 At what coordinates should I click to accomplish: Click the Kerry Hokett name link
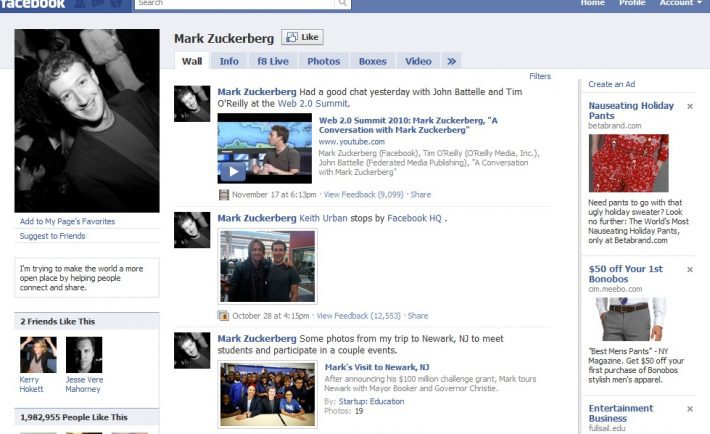coord(31,385)
